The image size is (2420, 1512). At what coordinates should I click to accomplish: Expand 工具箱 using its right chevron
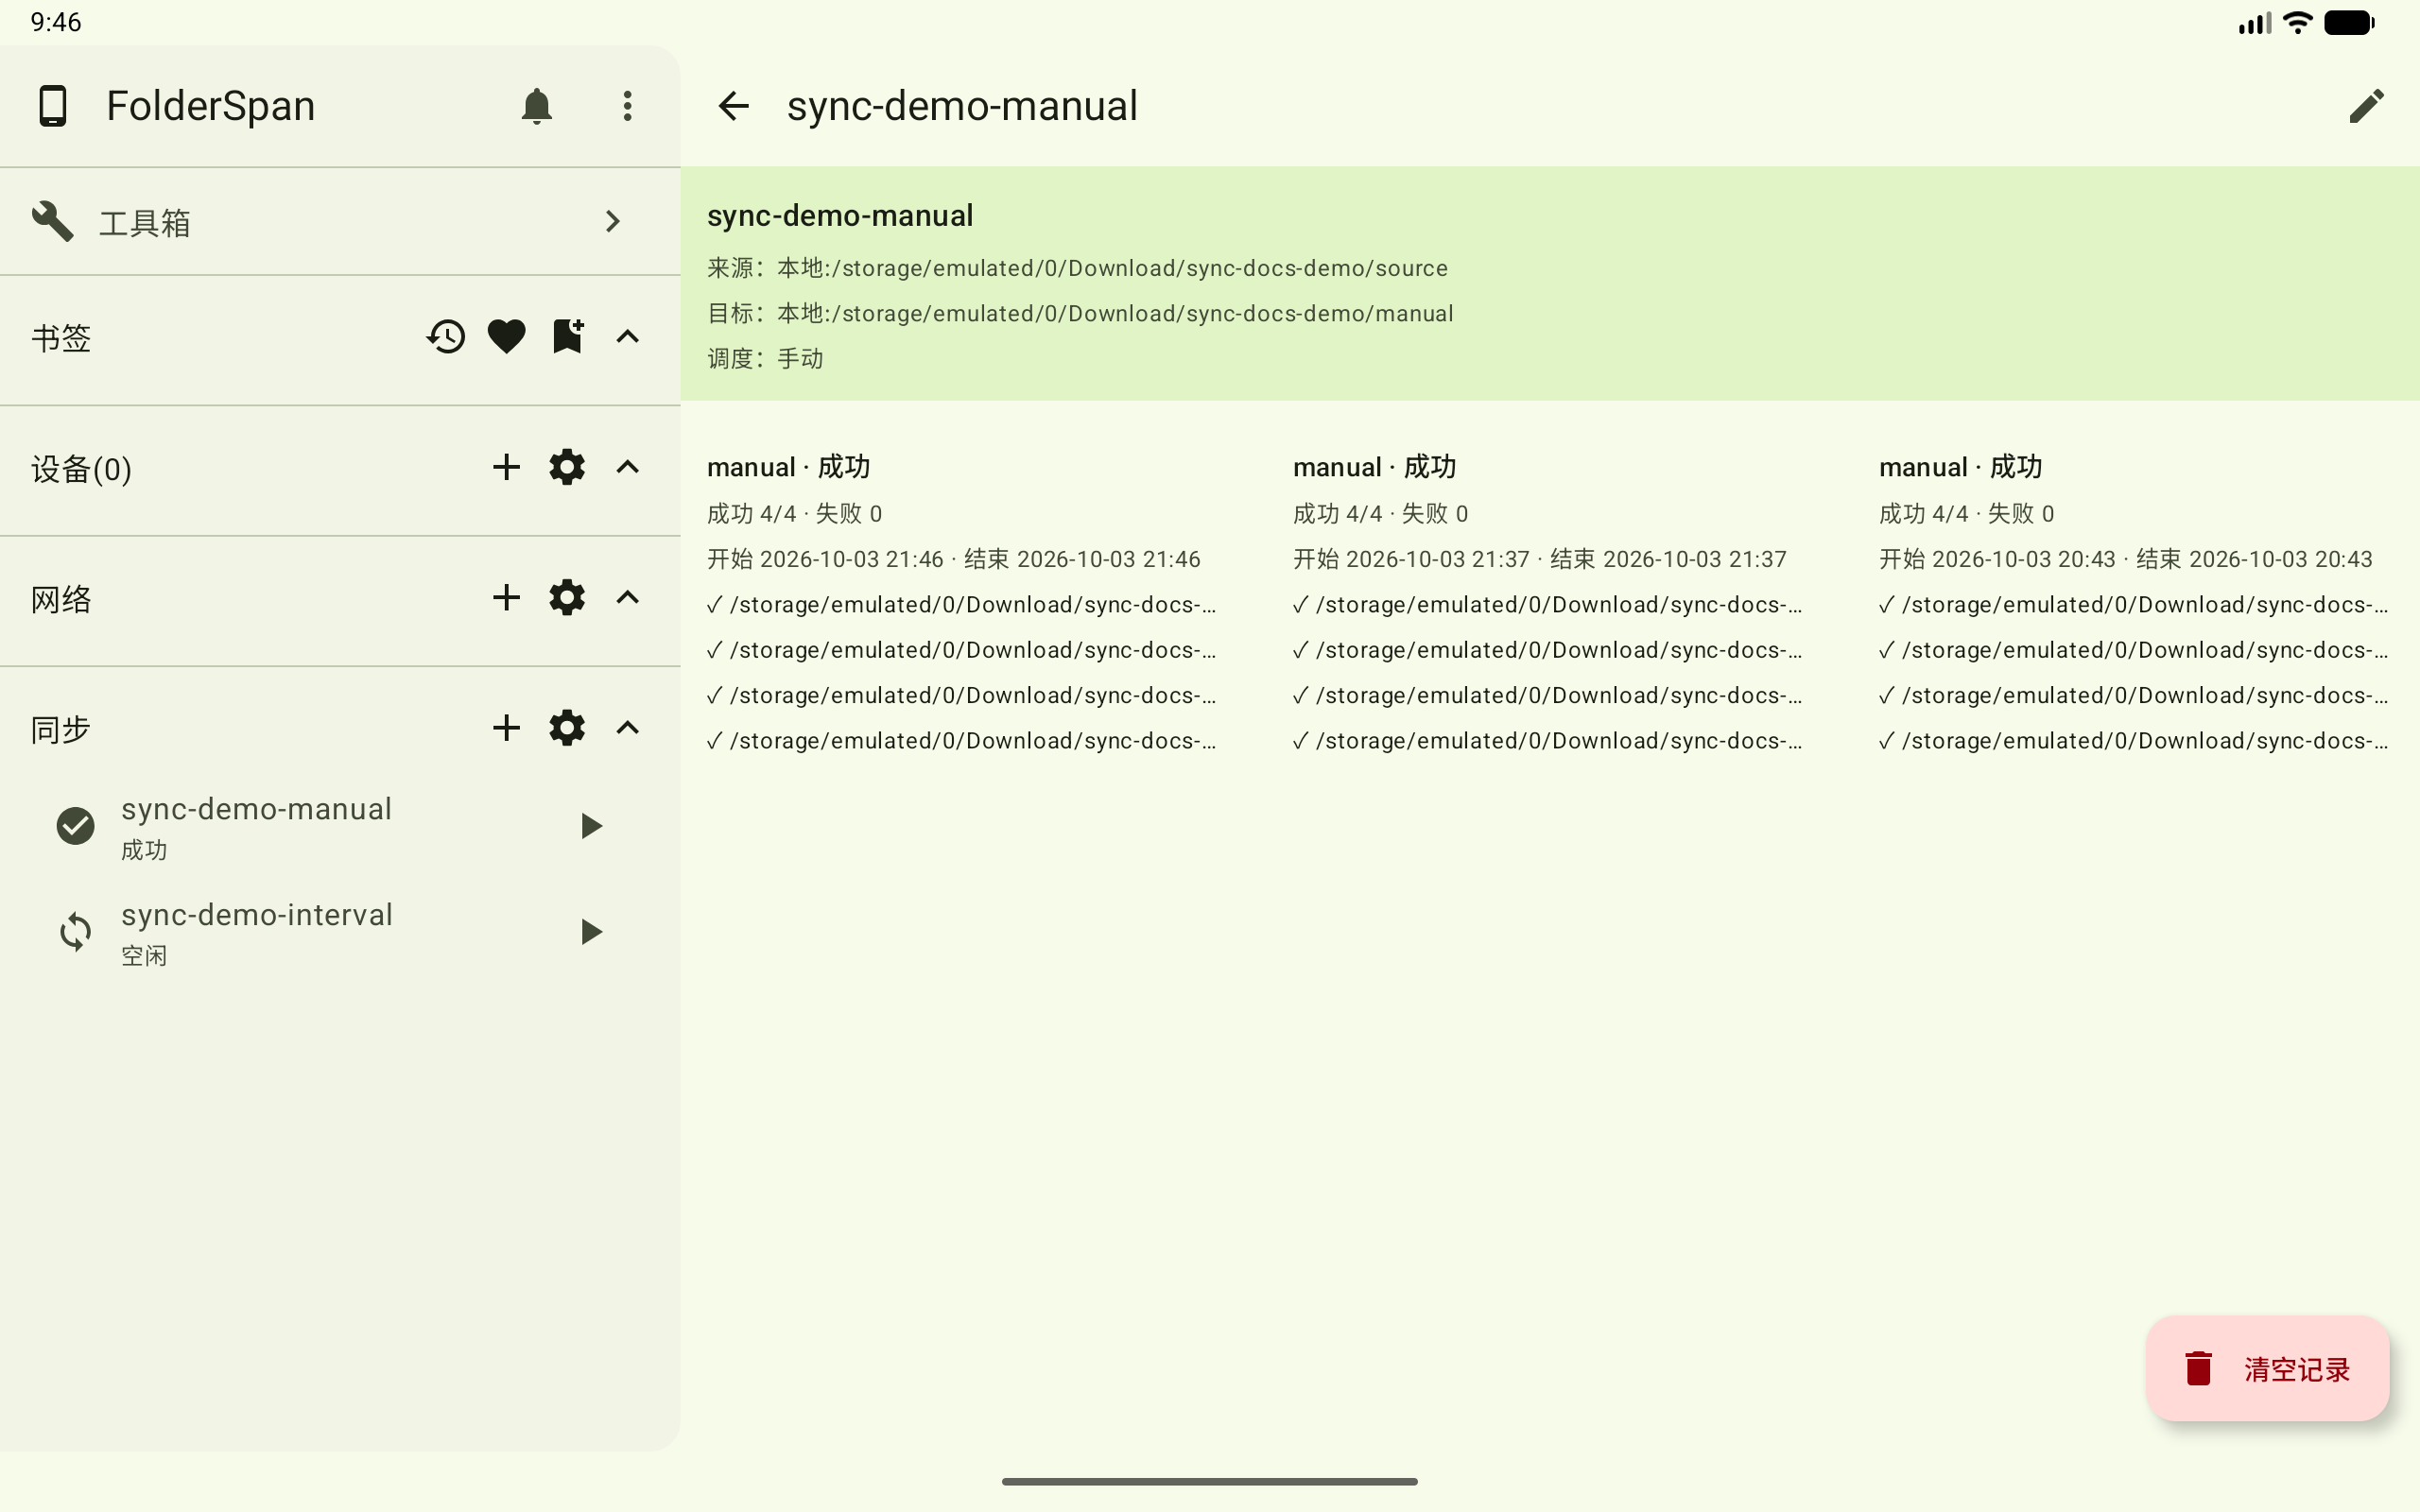[x=613, y=221]
